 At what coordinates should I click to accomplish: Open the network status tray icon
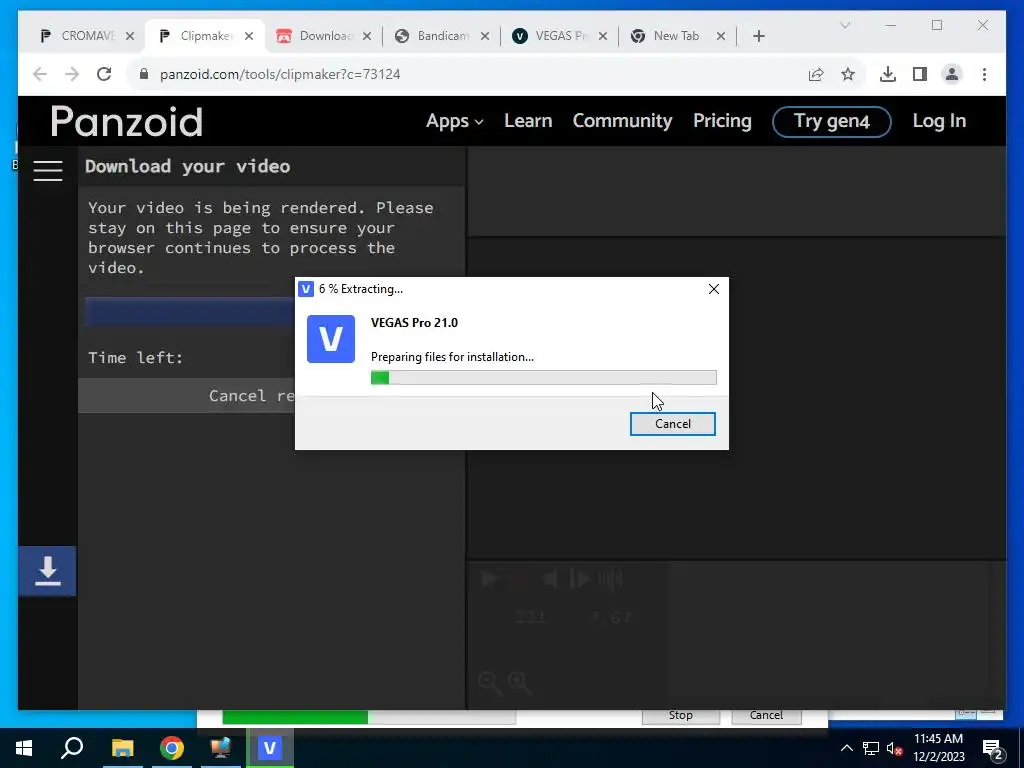tap(871, 748)
